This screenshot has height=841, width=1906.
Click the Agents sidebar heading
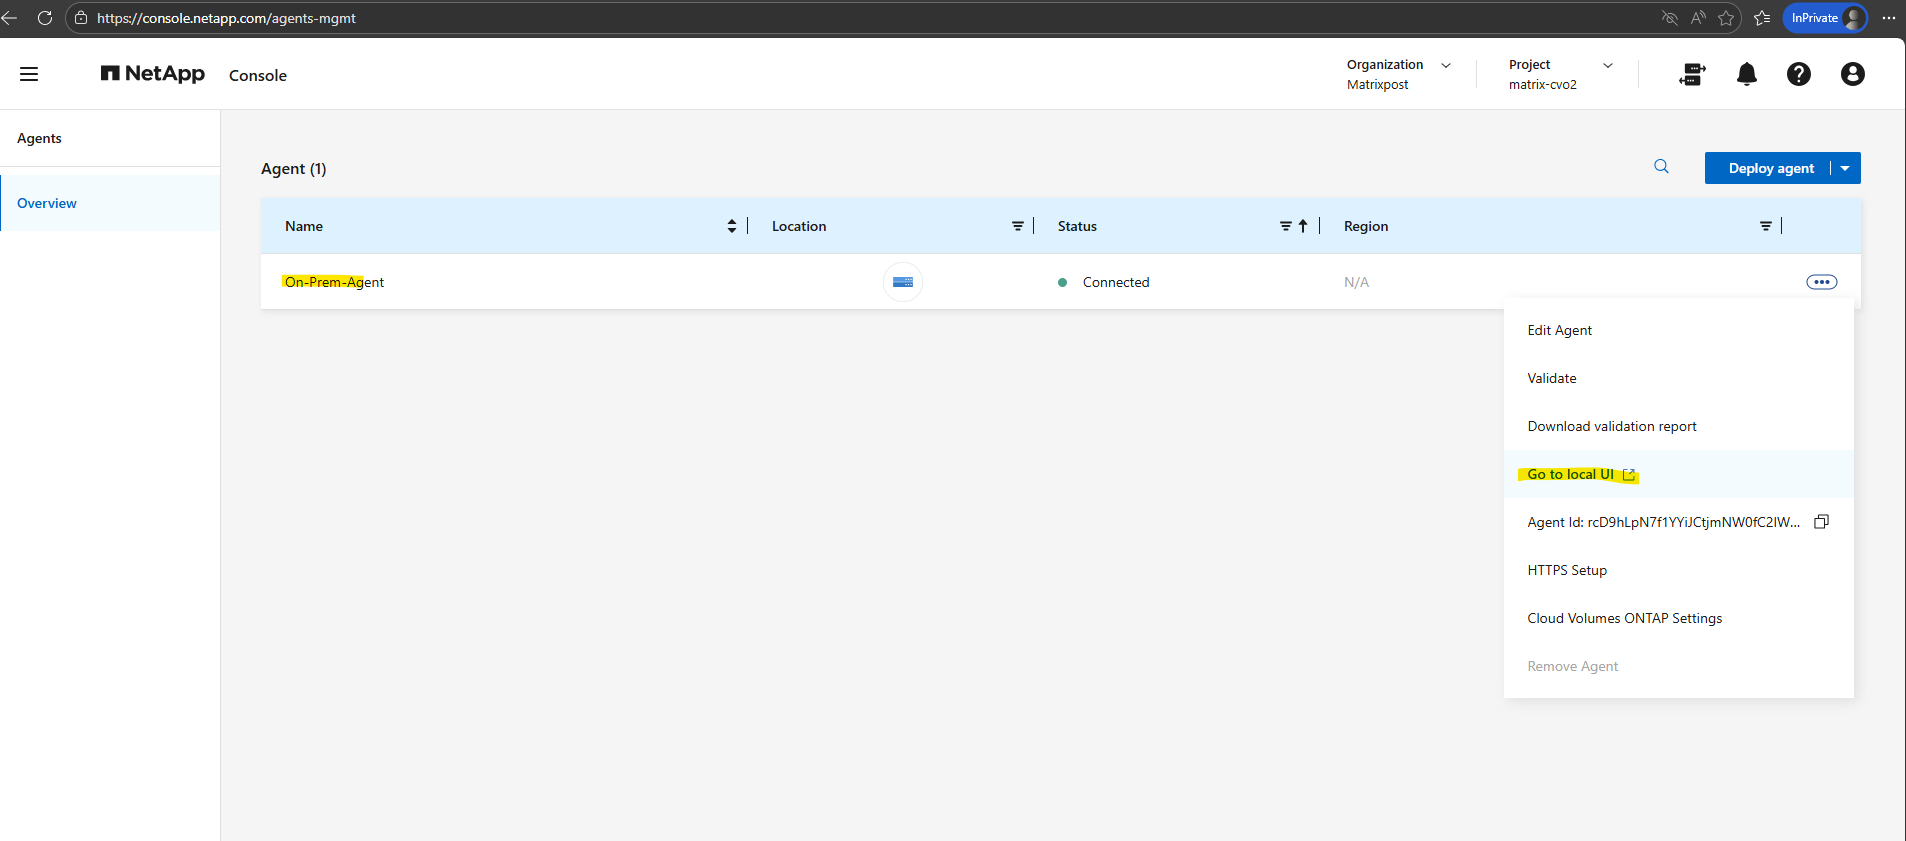tap(39, 138)
